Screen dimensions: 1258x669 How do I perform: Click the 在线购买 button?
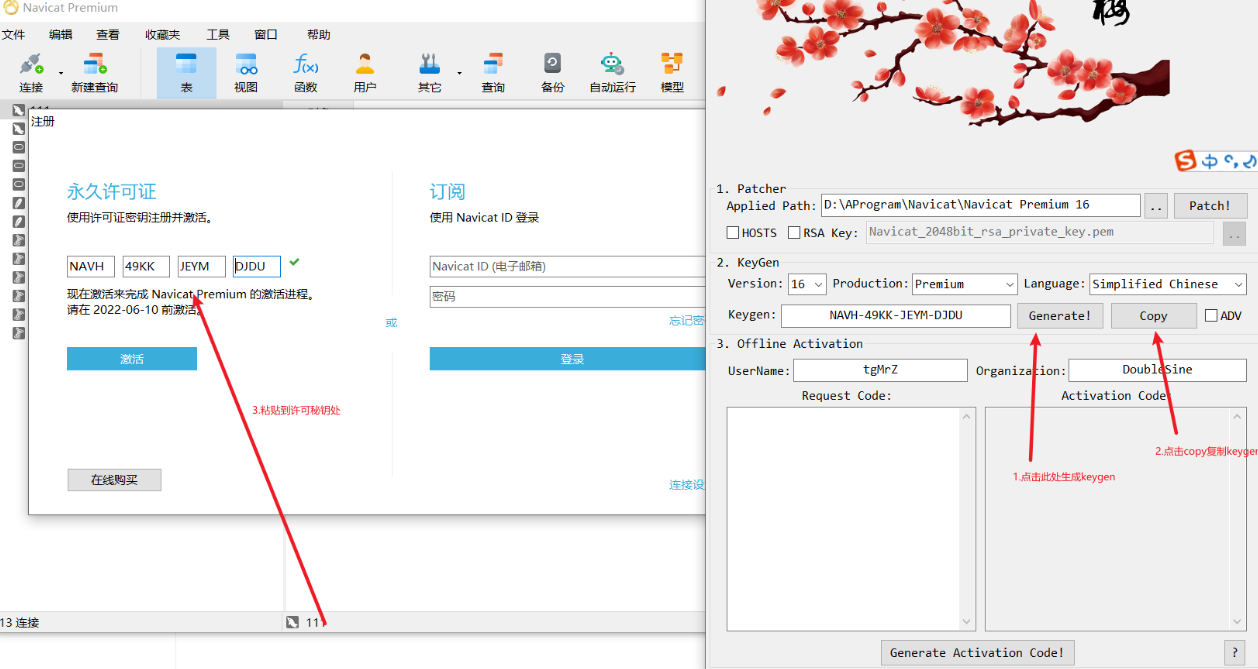(114, 480)
